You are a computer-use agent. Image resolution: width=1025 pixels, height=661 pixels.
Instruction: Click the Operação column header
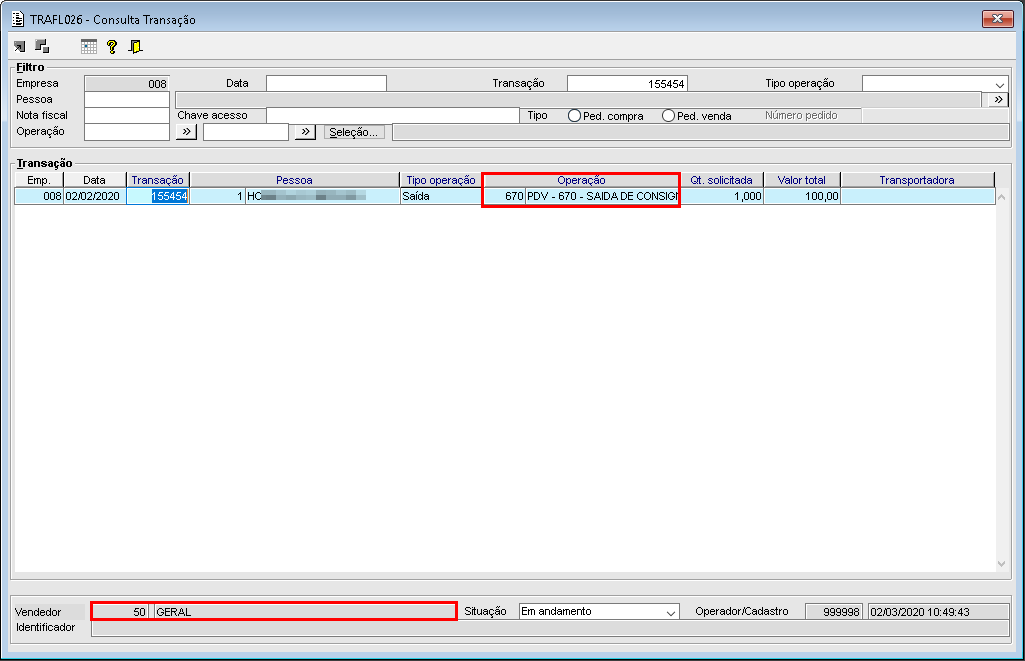581,180
